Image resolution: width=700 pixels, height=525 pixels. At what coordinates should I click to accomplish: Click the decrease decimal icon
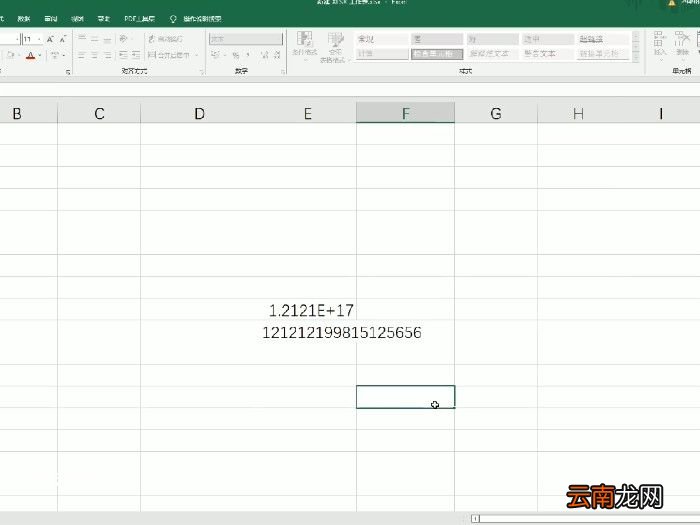(277, 55)
